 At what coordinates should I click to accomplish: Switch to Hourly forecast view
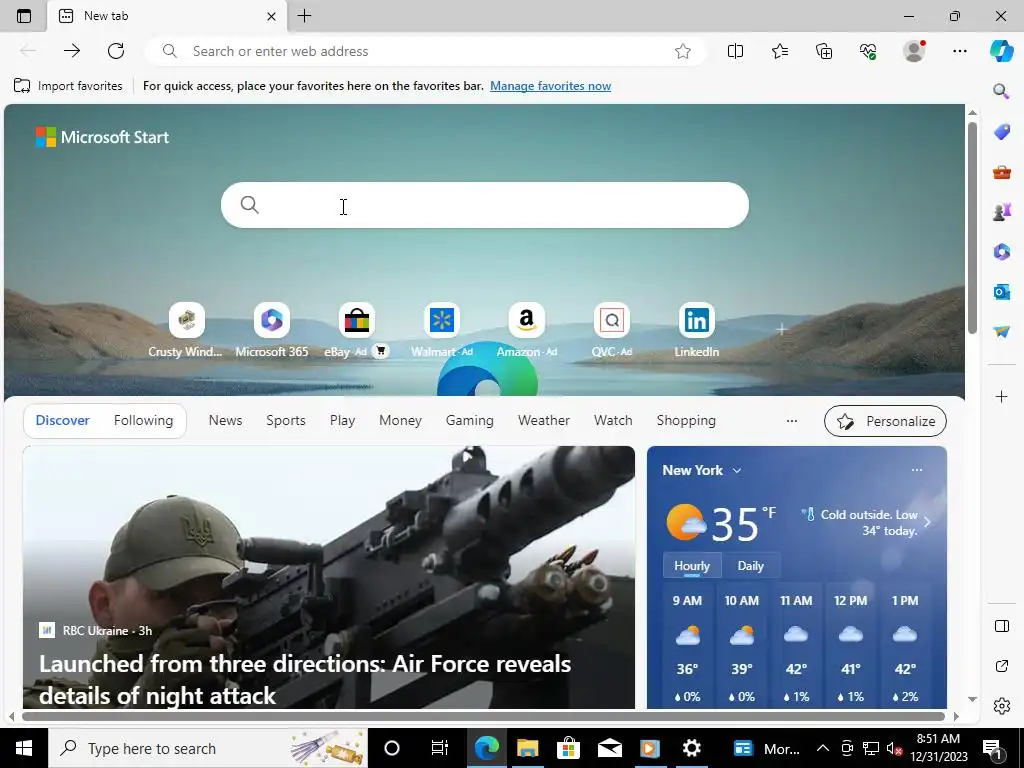pos(692,566)
